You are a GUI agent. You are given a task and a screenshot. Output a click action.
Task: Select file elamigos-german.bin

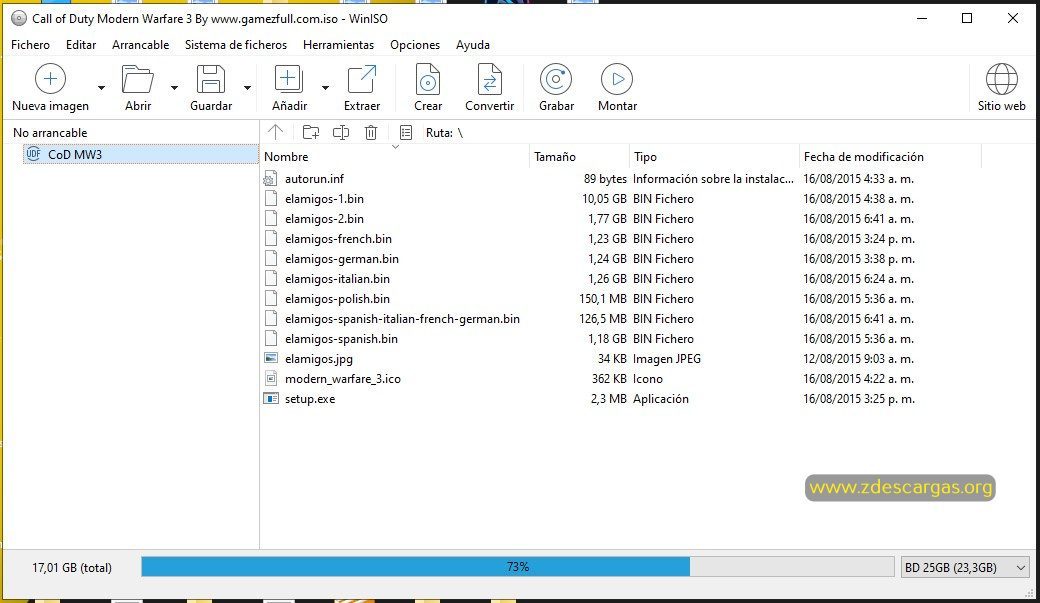342,259
